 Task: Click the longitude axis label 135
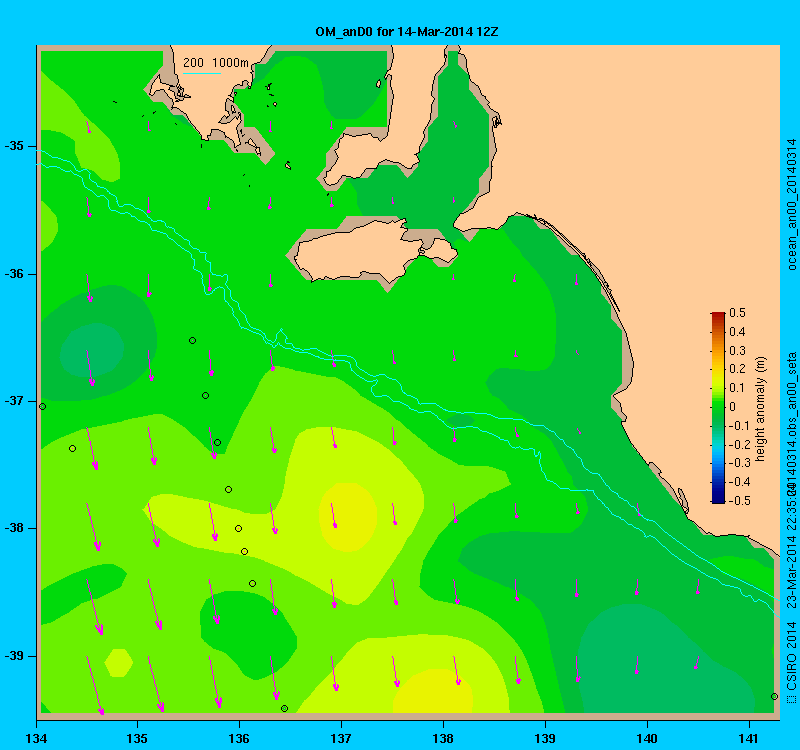(137, 738)
